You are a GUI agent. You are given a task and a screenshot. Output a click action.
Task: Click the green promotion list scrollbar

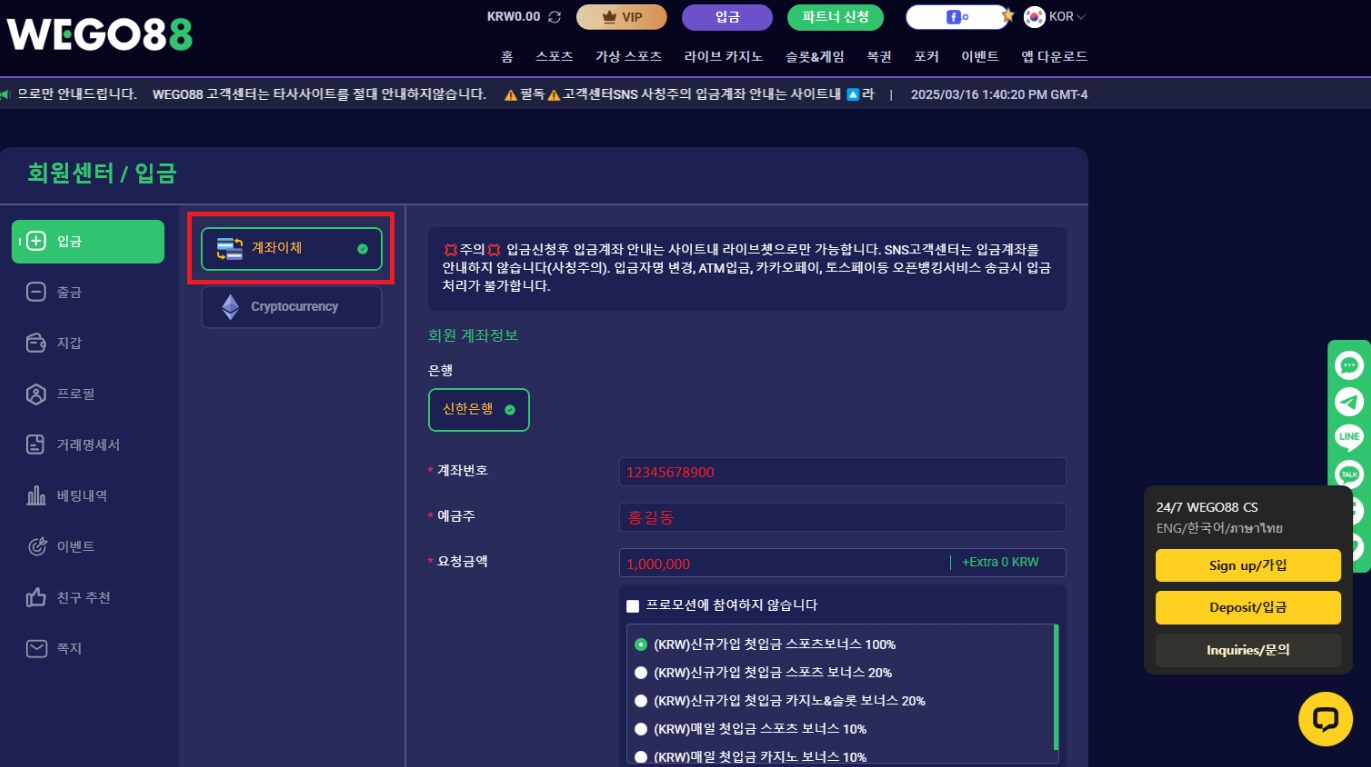point(1056,687)
